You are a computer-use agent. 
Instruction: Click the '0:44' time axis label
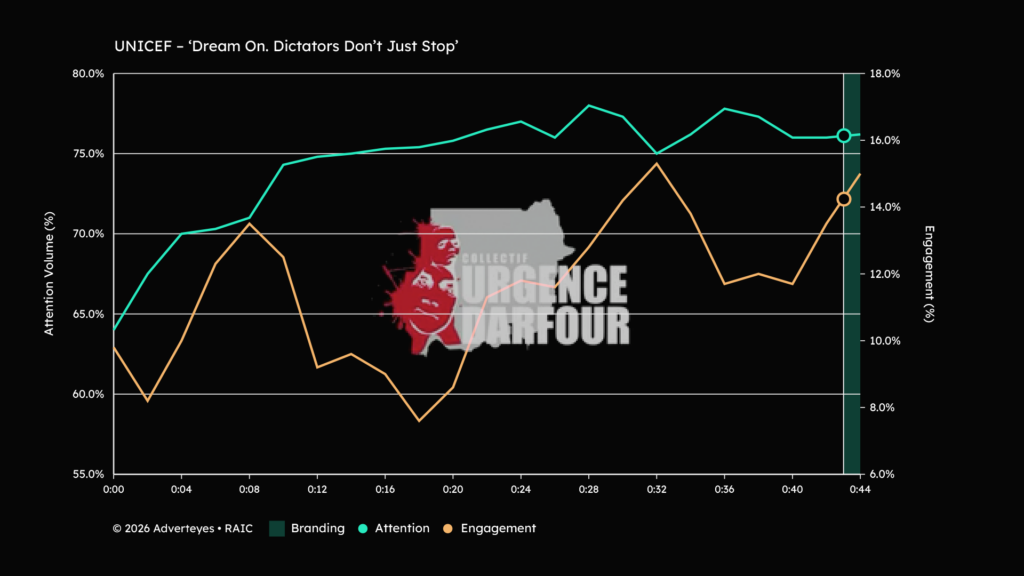(x=860, y=489)
